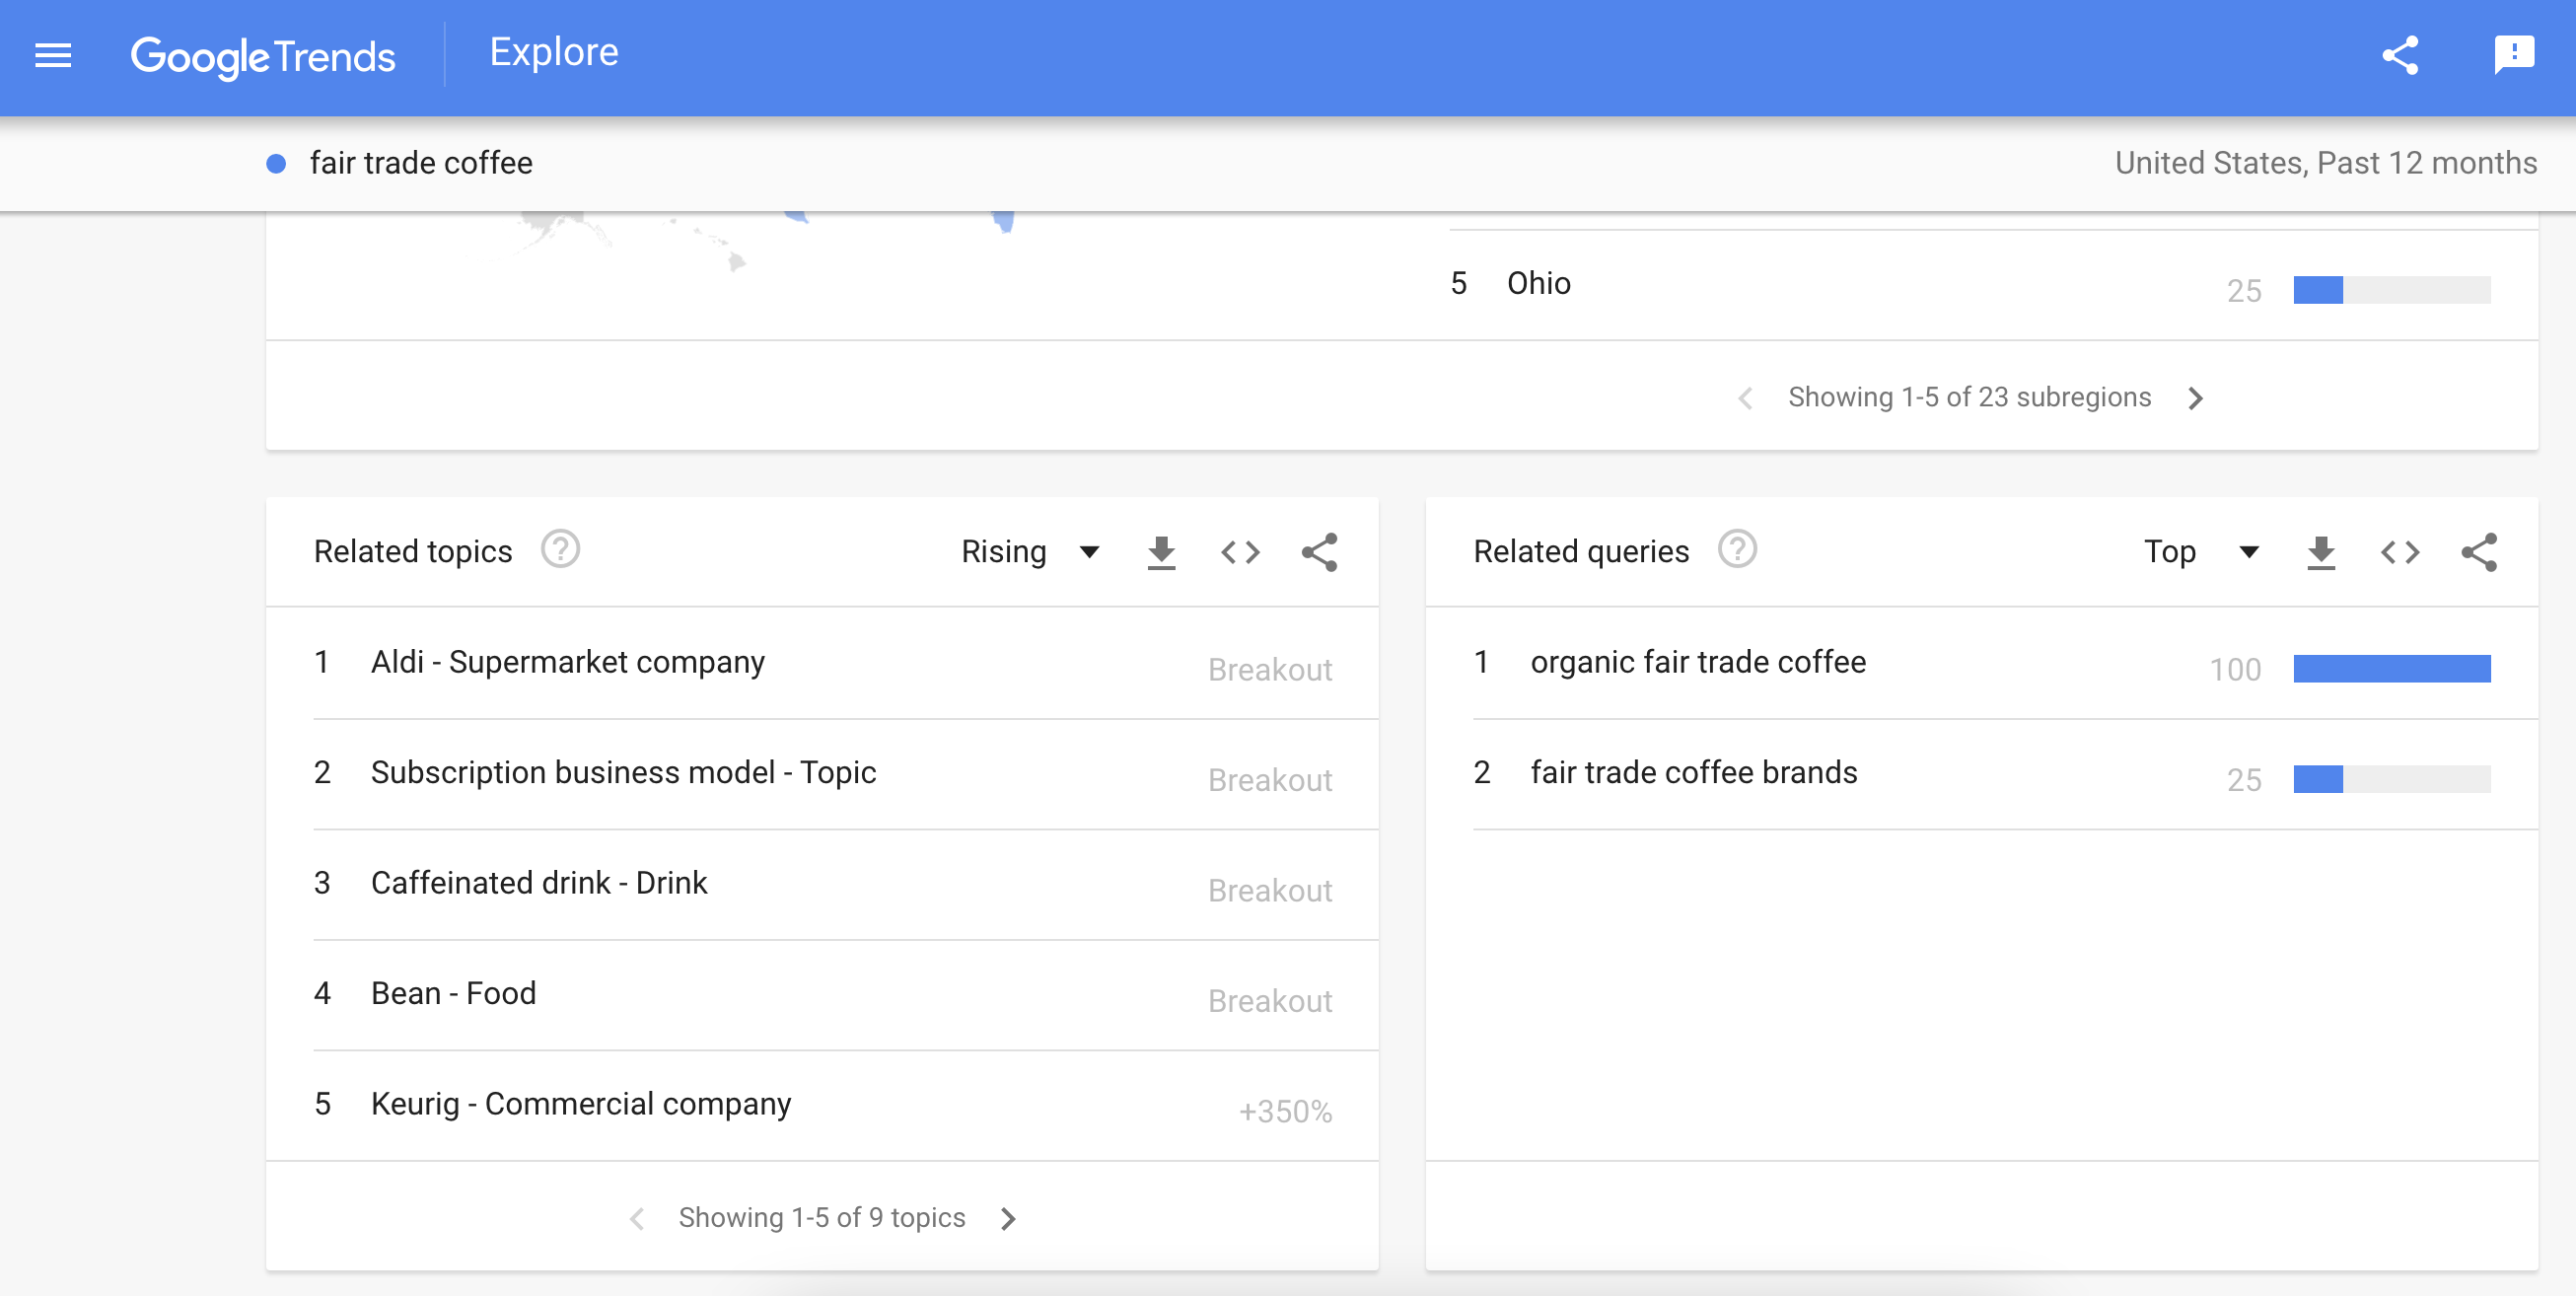Open the organic fair trade coffee query
Image resolution: width=2576 pixels, height=1296 pixels.
point(1697,661)
